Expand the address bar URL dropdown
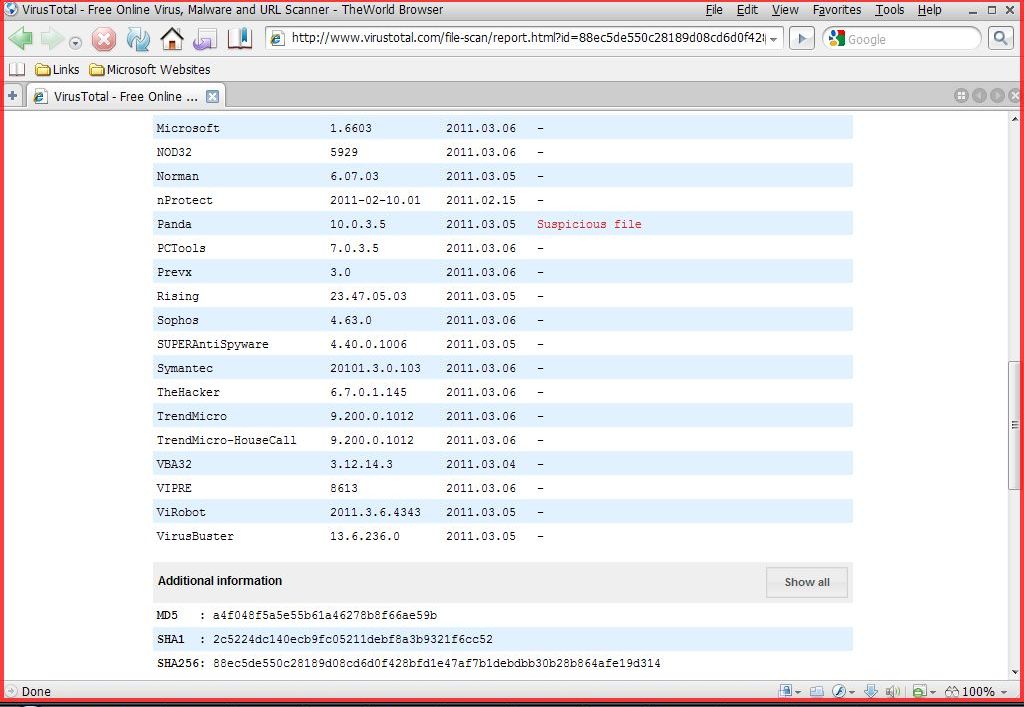The width and height of the screenshot is (1024, 707). click(773, 39)
